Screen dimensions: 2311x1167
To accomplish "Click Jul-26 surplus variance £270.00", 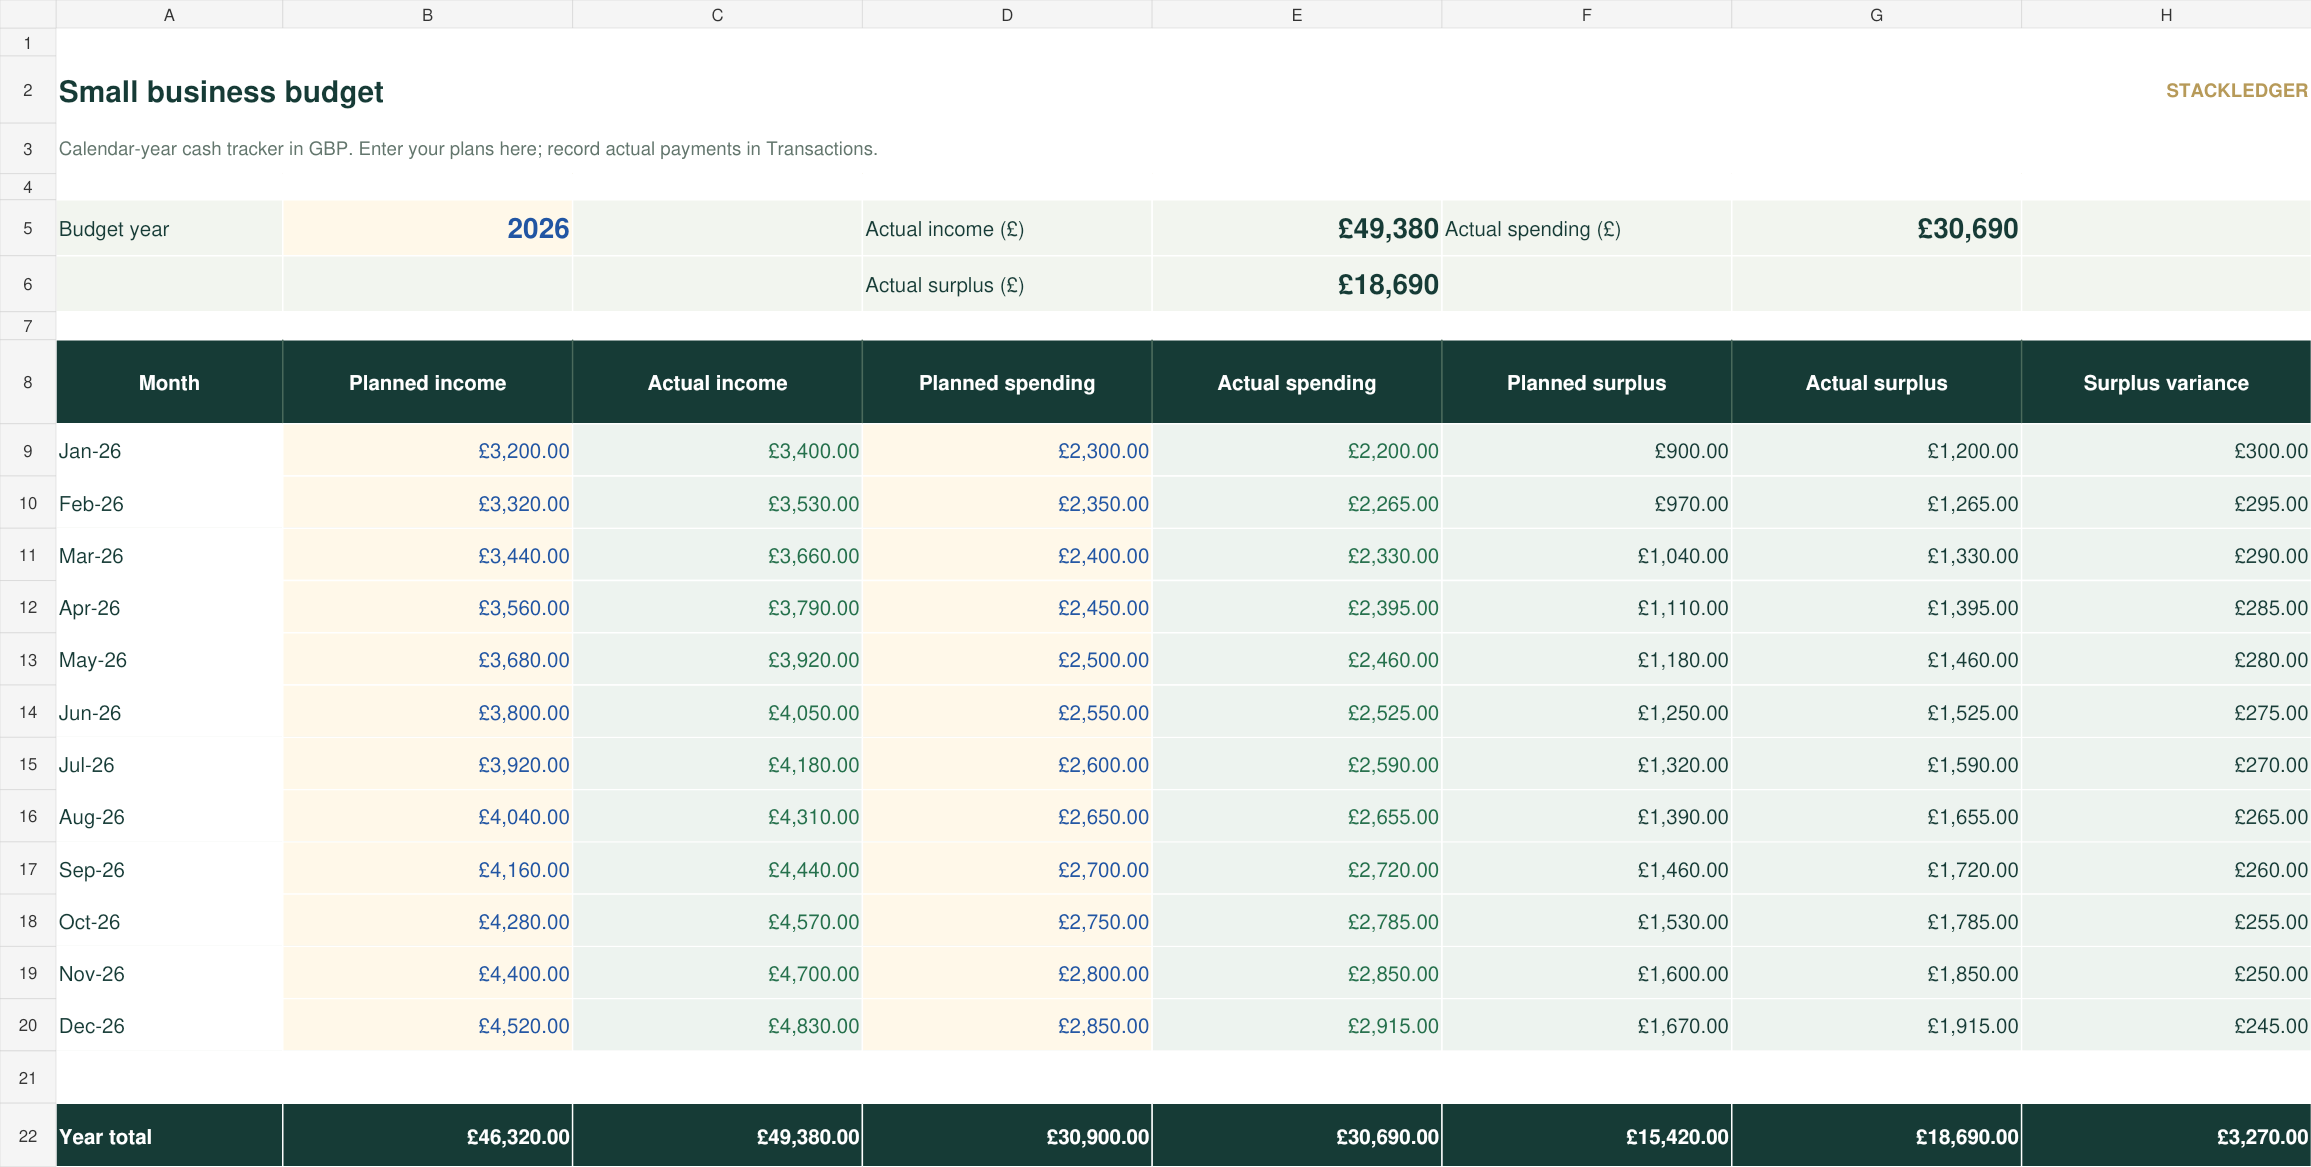I will coord(2166,765).
